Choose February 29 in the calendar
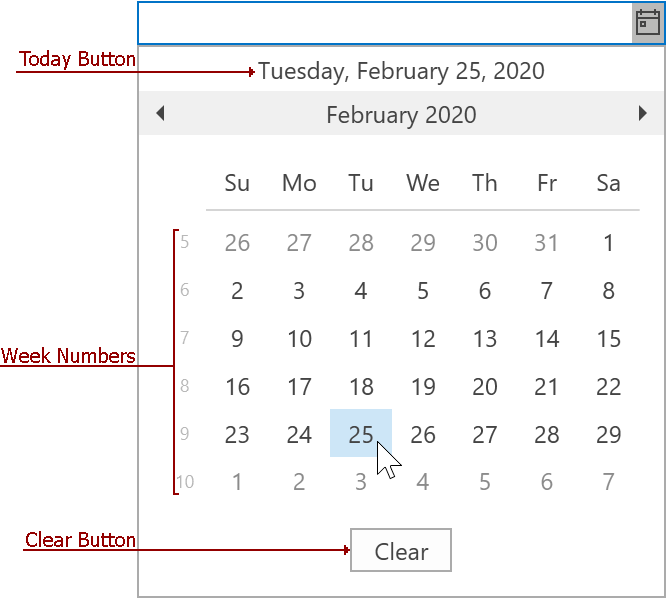The image size is (666, 600). click(x=609, y=435)
